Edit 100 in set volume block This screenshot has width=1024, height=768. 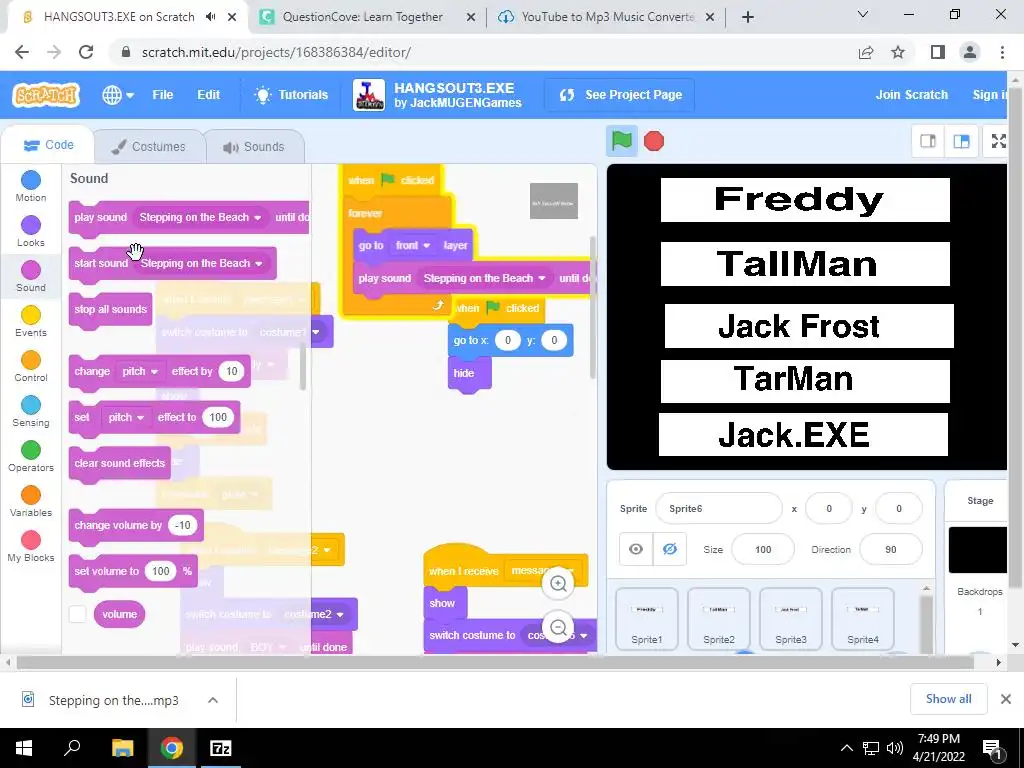point(161,571)
